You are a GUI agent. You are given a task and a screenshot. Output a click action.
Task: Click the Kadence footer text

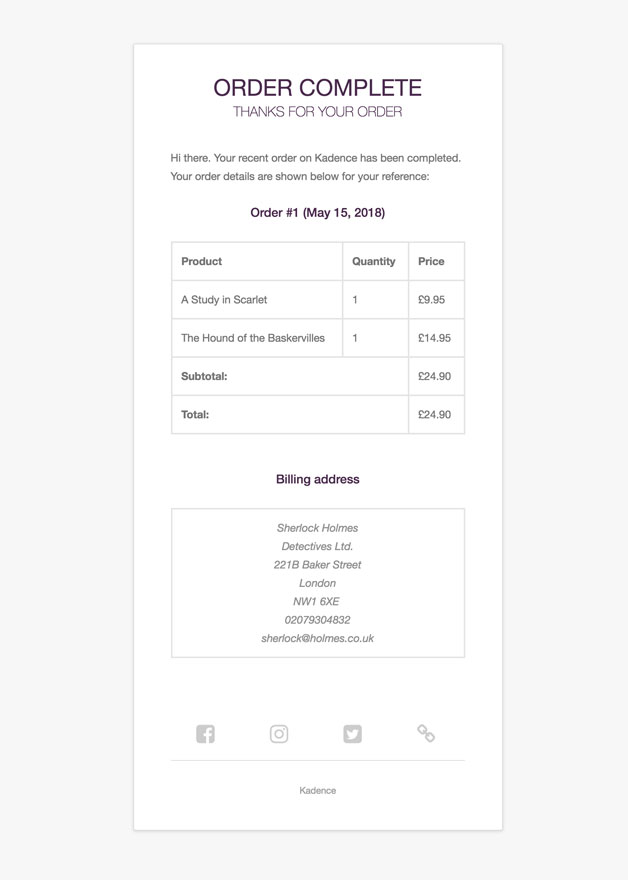(318, 790)
